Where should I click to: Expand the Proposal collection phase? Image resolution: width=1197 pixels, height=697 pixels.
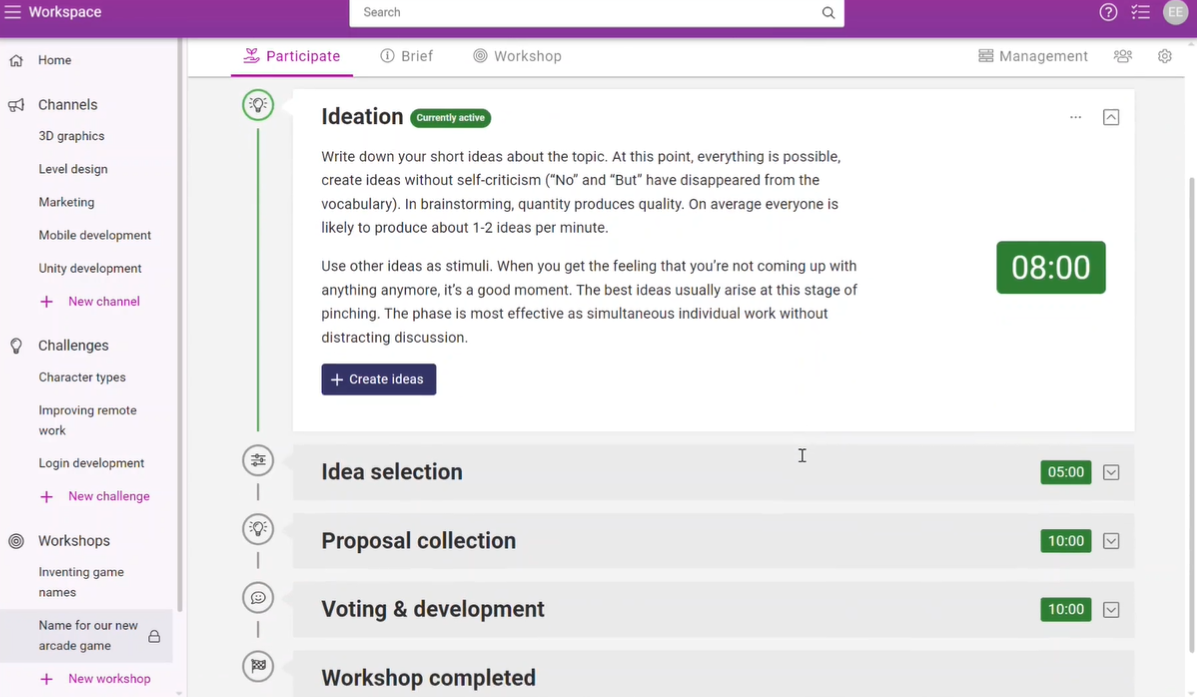point(1111,540)
